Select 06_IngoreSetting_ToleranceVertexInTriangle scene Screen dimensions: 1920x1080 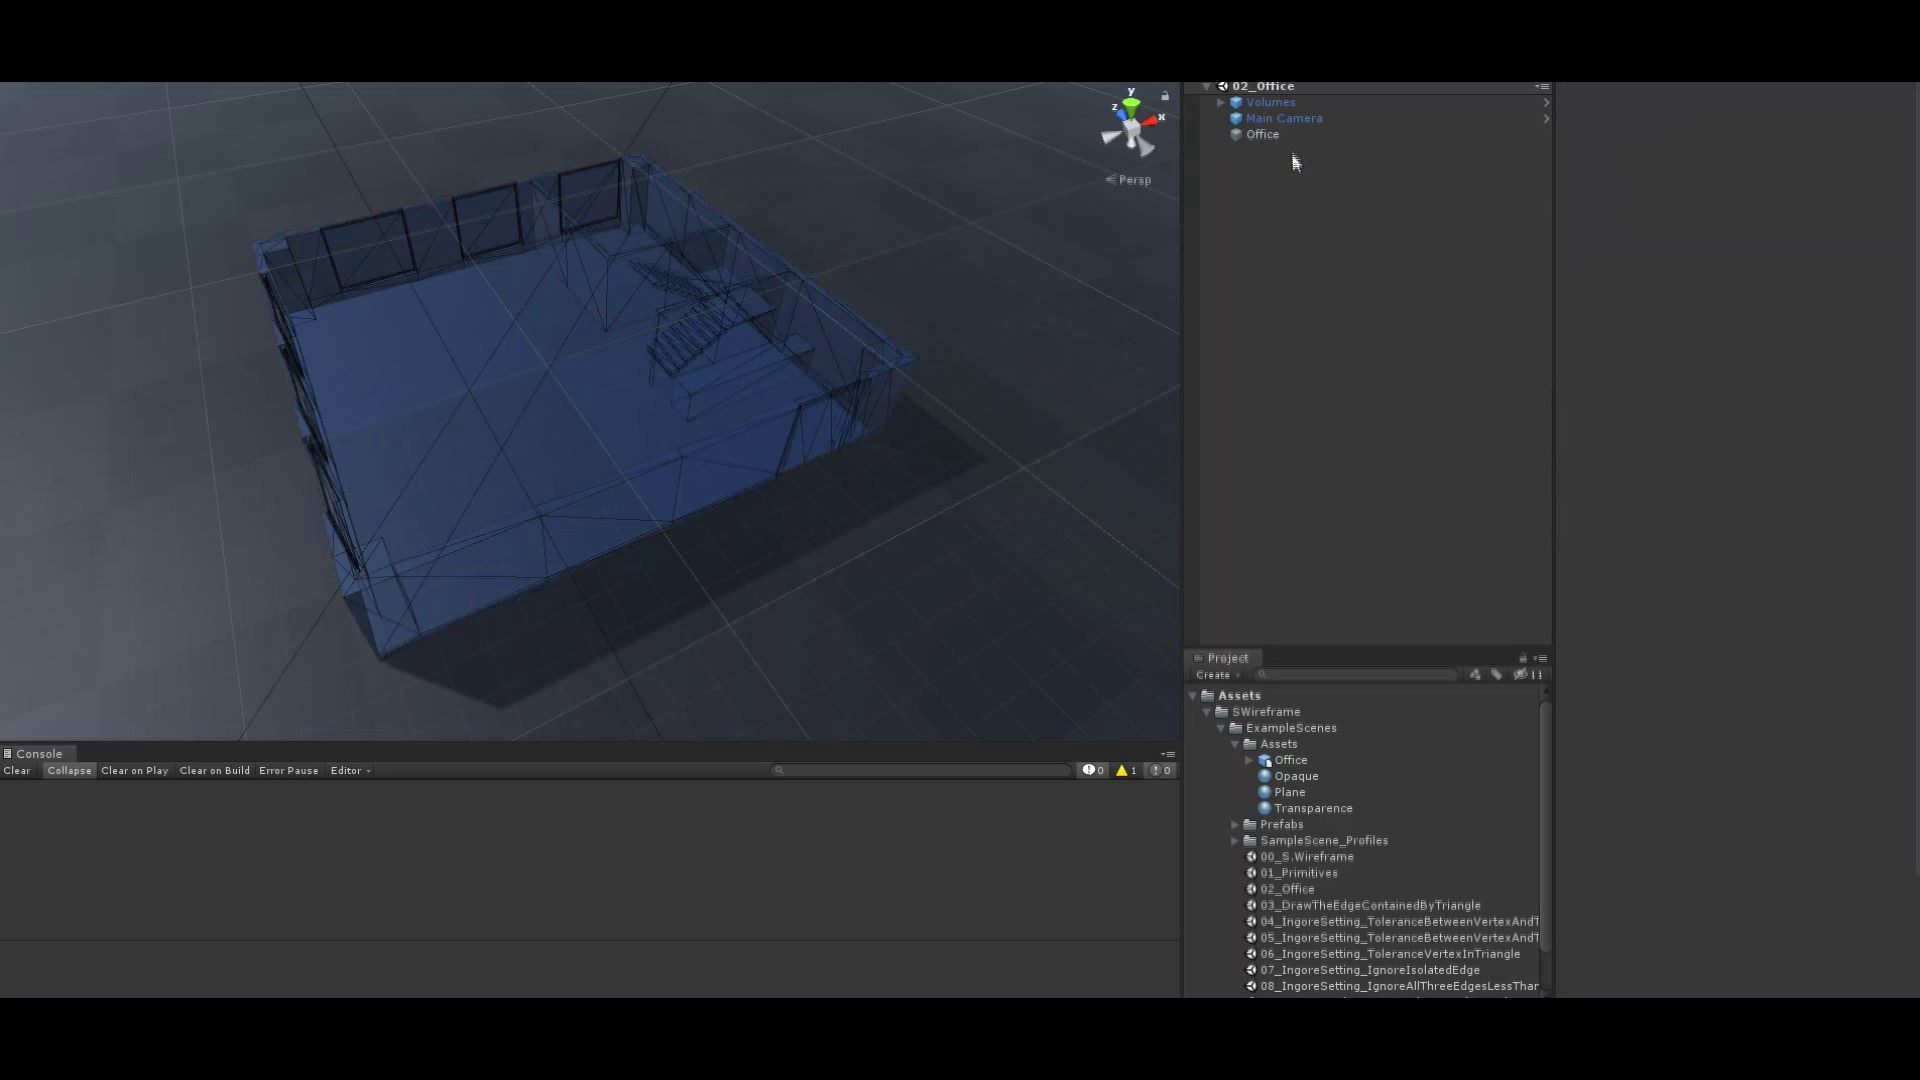pyautogui.click(x=1390, y=954)
